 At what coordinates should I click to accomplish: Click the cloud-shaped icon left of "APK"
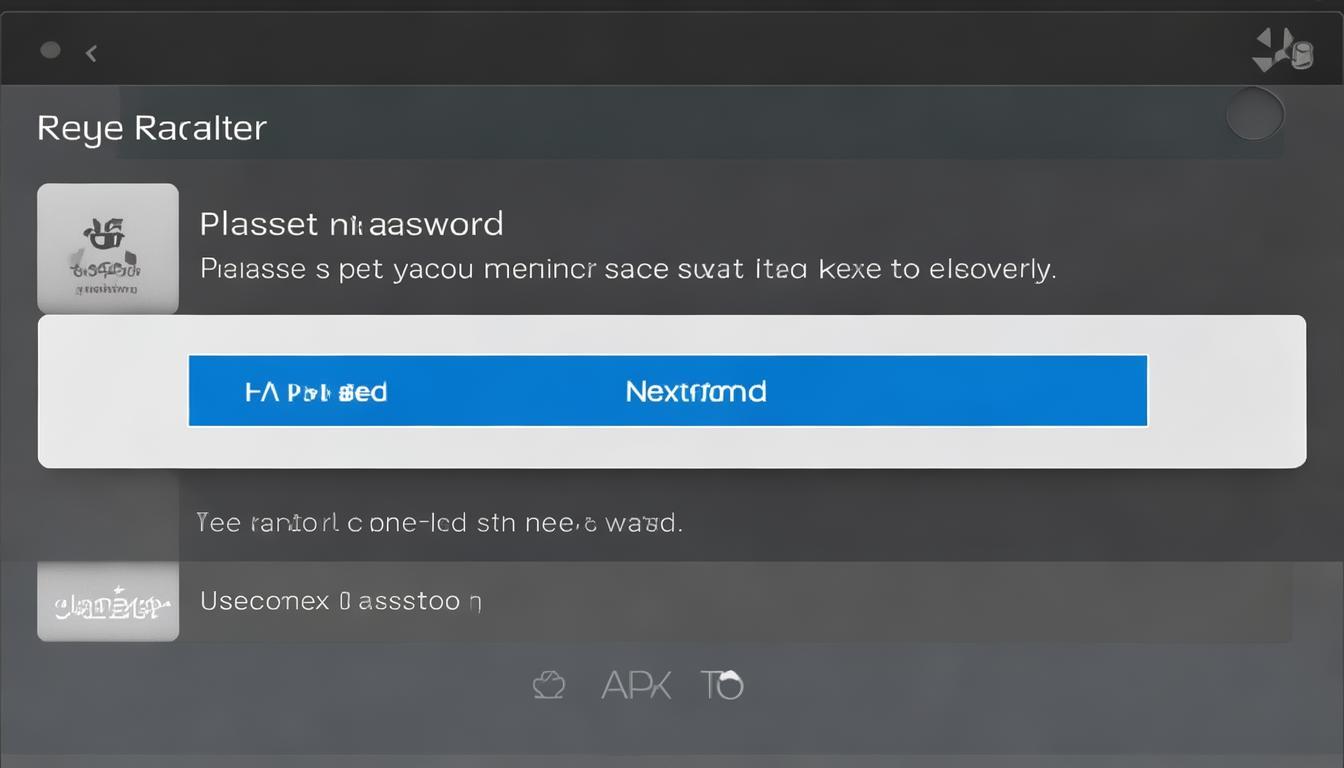[x=548, y=685]
